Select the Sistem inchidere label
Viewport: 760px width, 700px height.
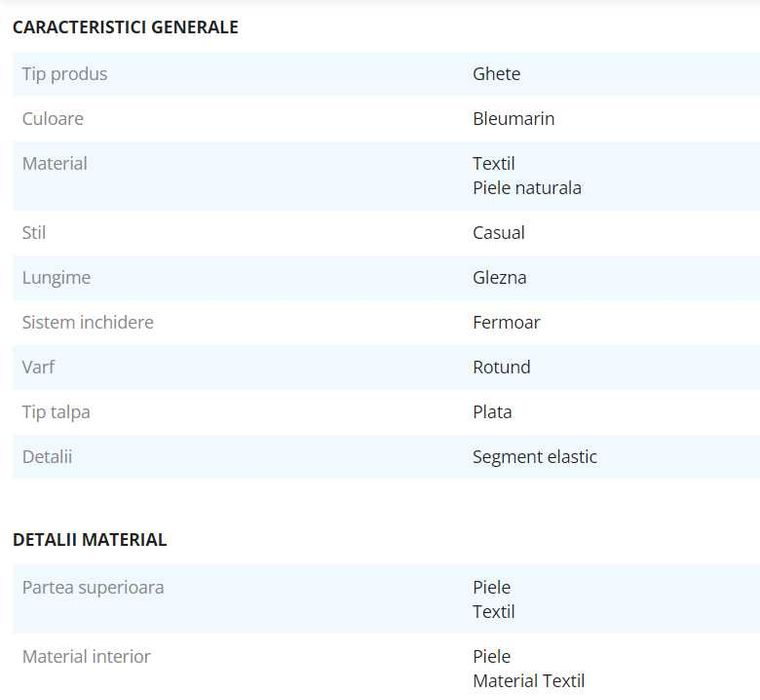88,322
